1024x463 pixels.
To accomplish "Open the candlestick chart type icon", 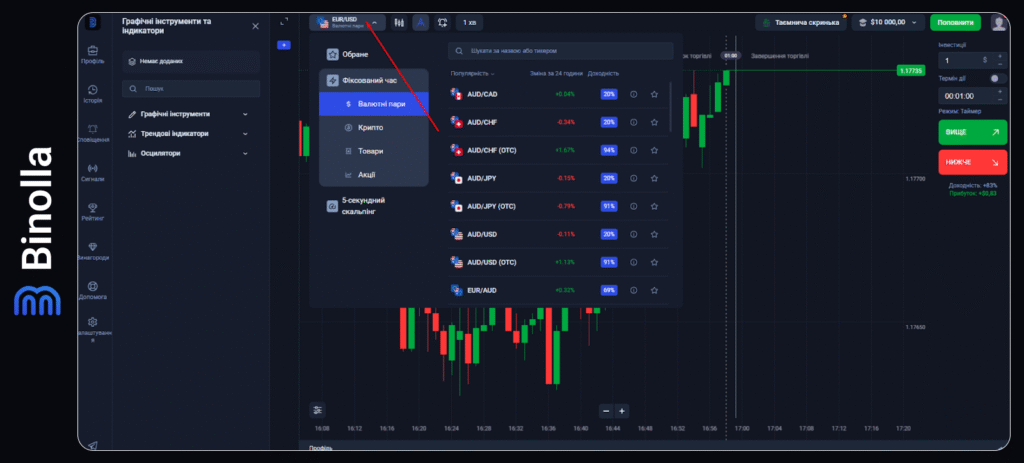I will (399, 22).
